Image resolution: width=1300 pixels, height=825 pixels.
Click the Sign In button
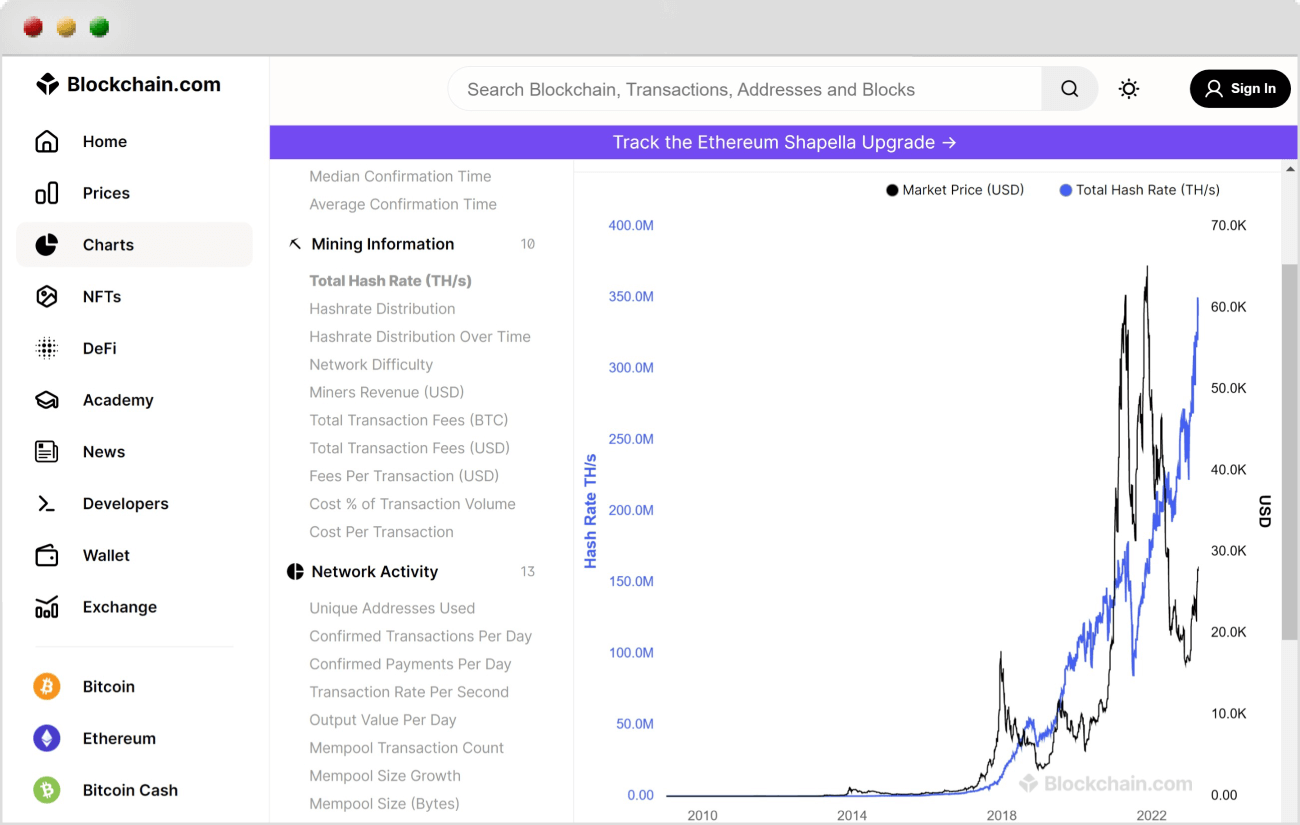1240,89
